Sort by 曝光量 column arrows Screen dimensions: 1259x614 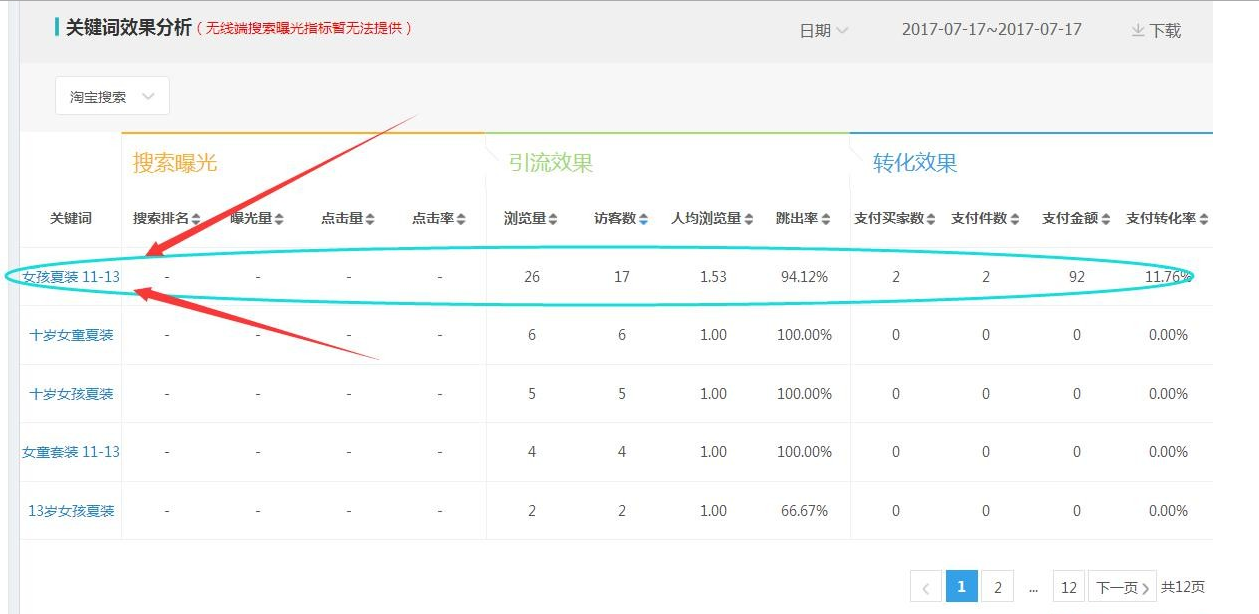coord(279,219)
